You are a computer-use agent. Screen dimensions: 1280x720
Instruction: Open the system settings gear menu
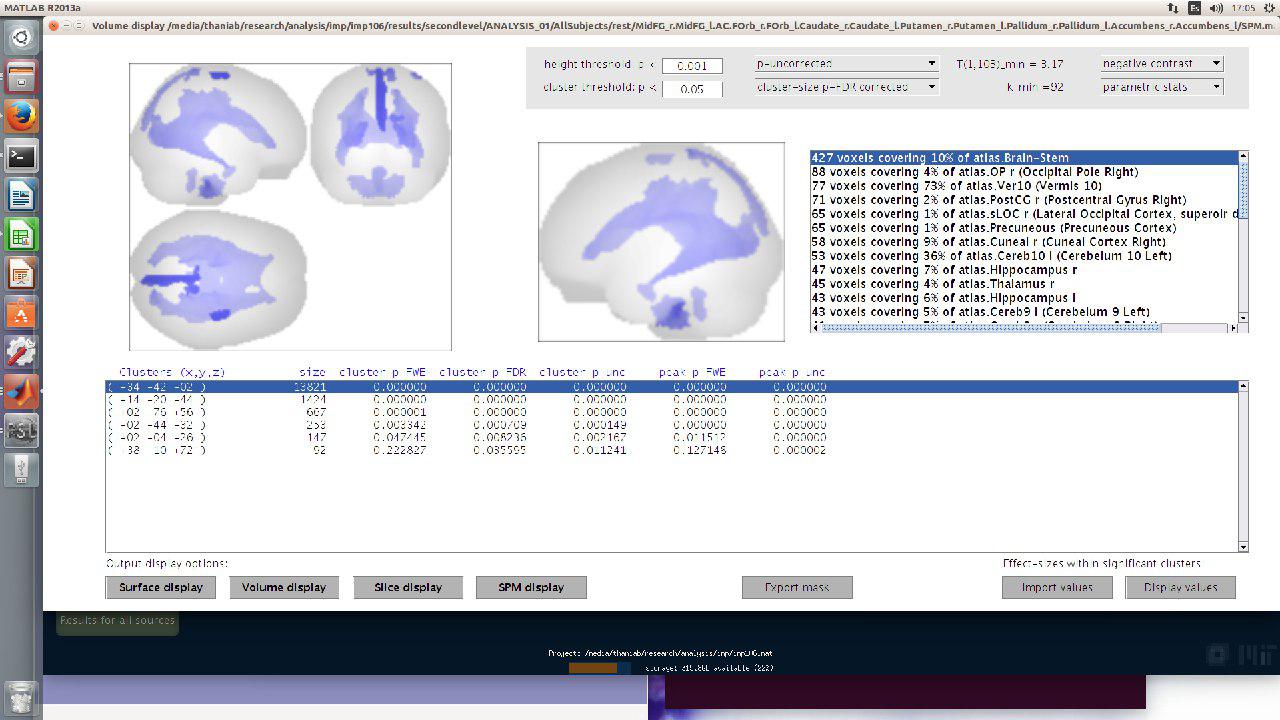1269,8
